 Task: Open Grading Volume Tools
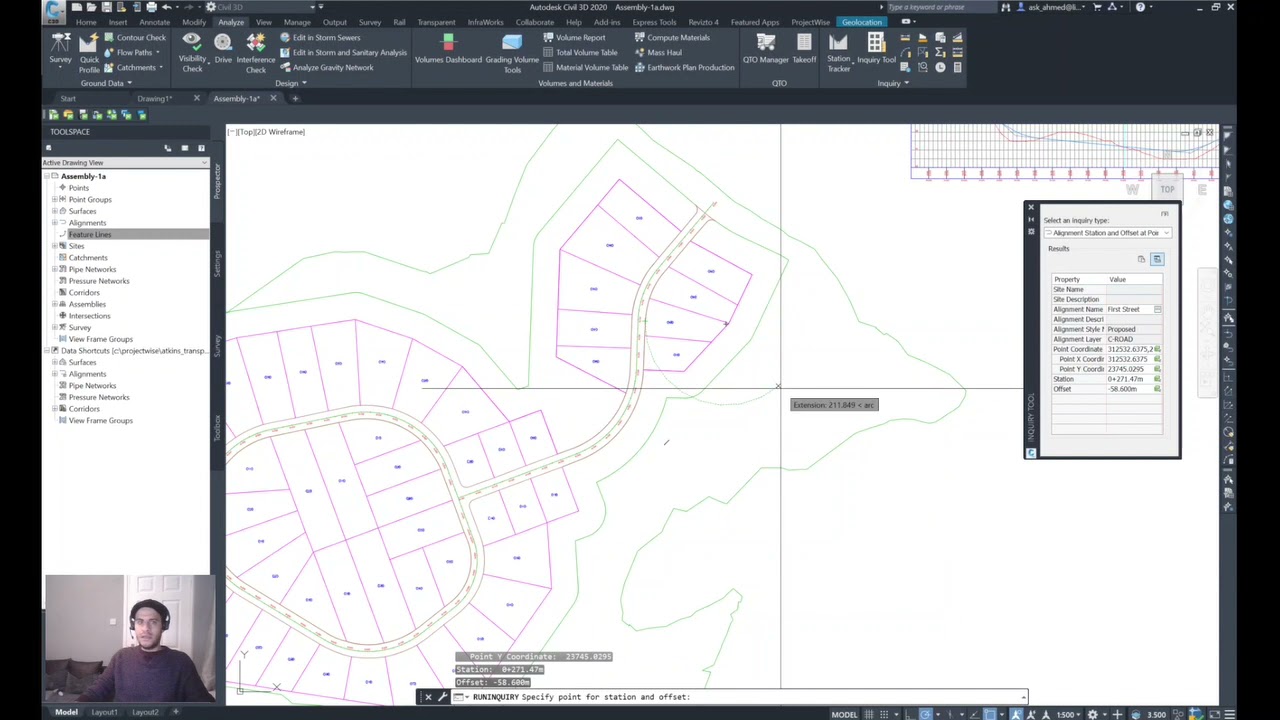512,52
